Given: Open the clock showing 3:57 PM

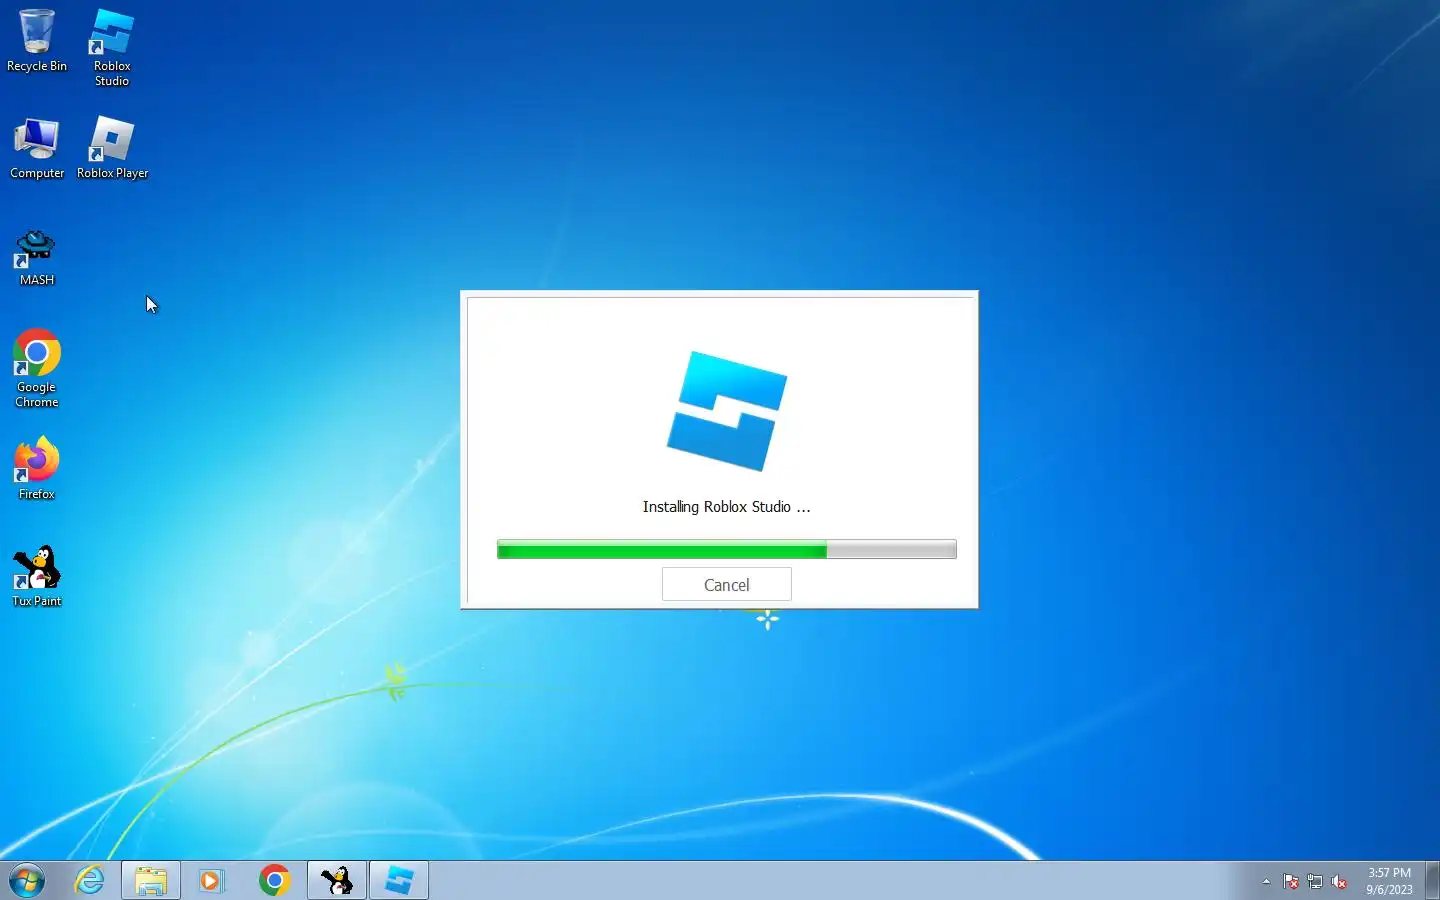Looking at the screenshot, I should point(1389,881).
